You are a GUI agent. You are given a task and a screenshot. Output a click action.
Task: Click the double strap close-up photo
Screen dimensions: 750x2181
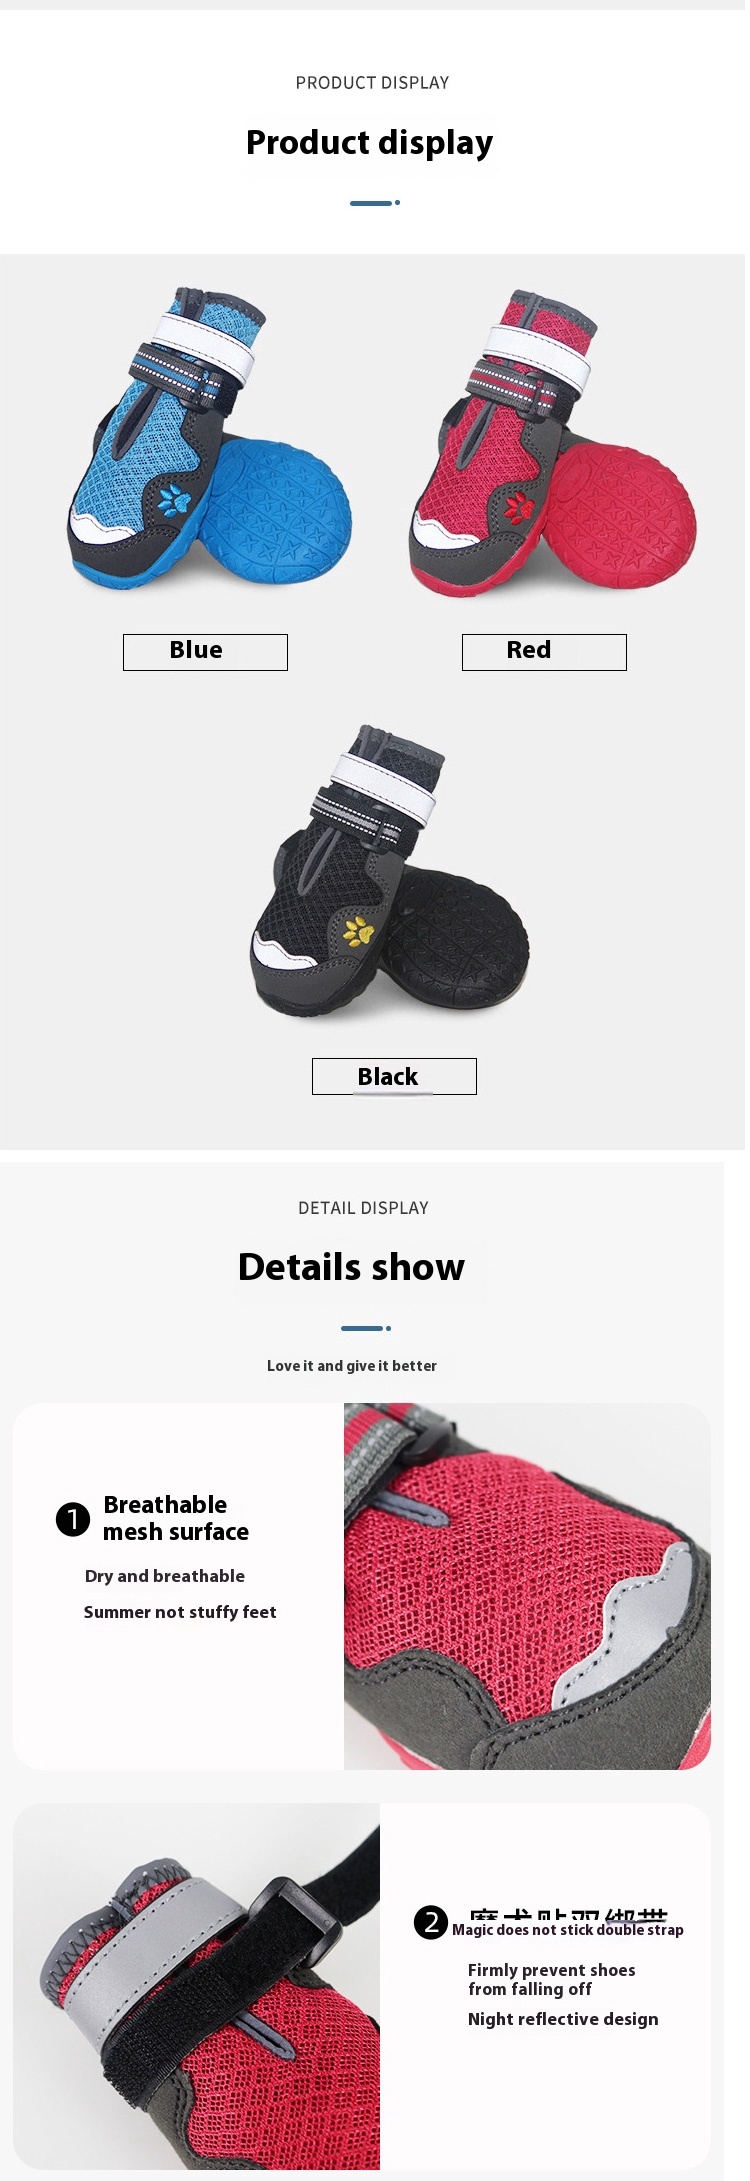197,1986
